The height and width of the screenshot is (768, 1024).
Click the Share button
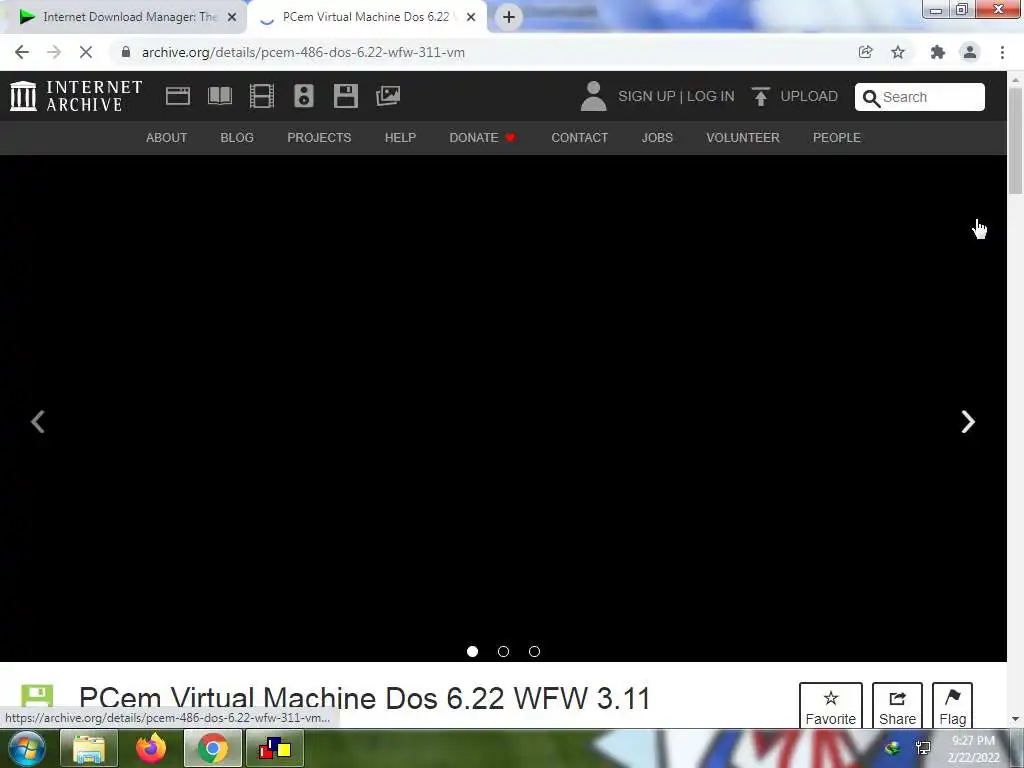click(897, 705)
